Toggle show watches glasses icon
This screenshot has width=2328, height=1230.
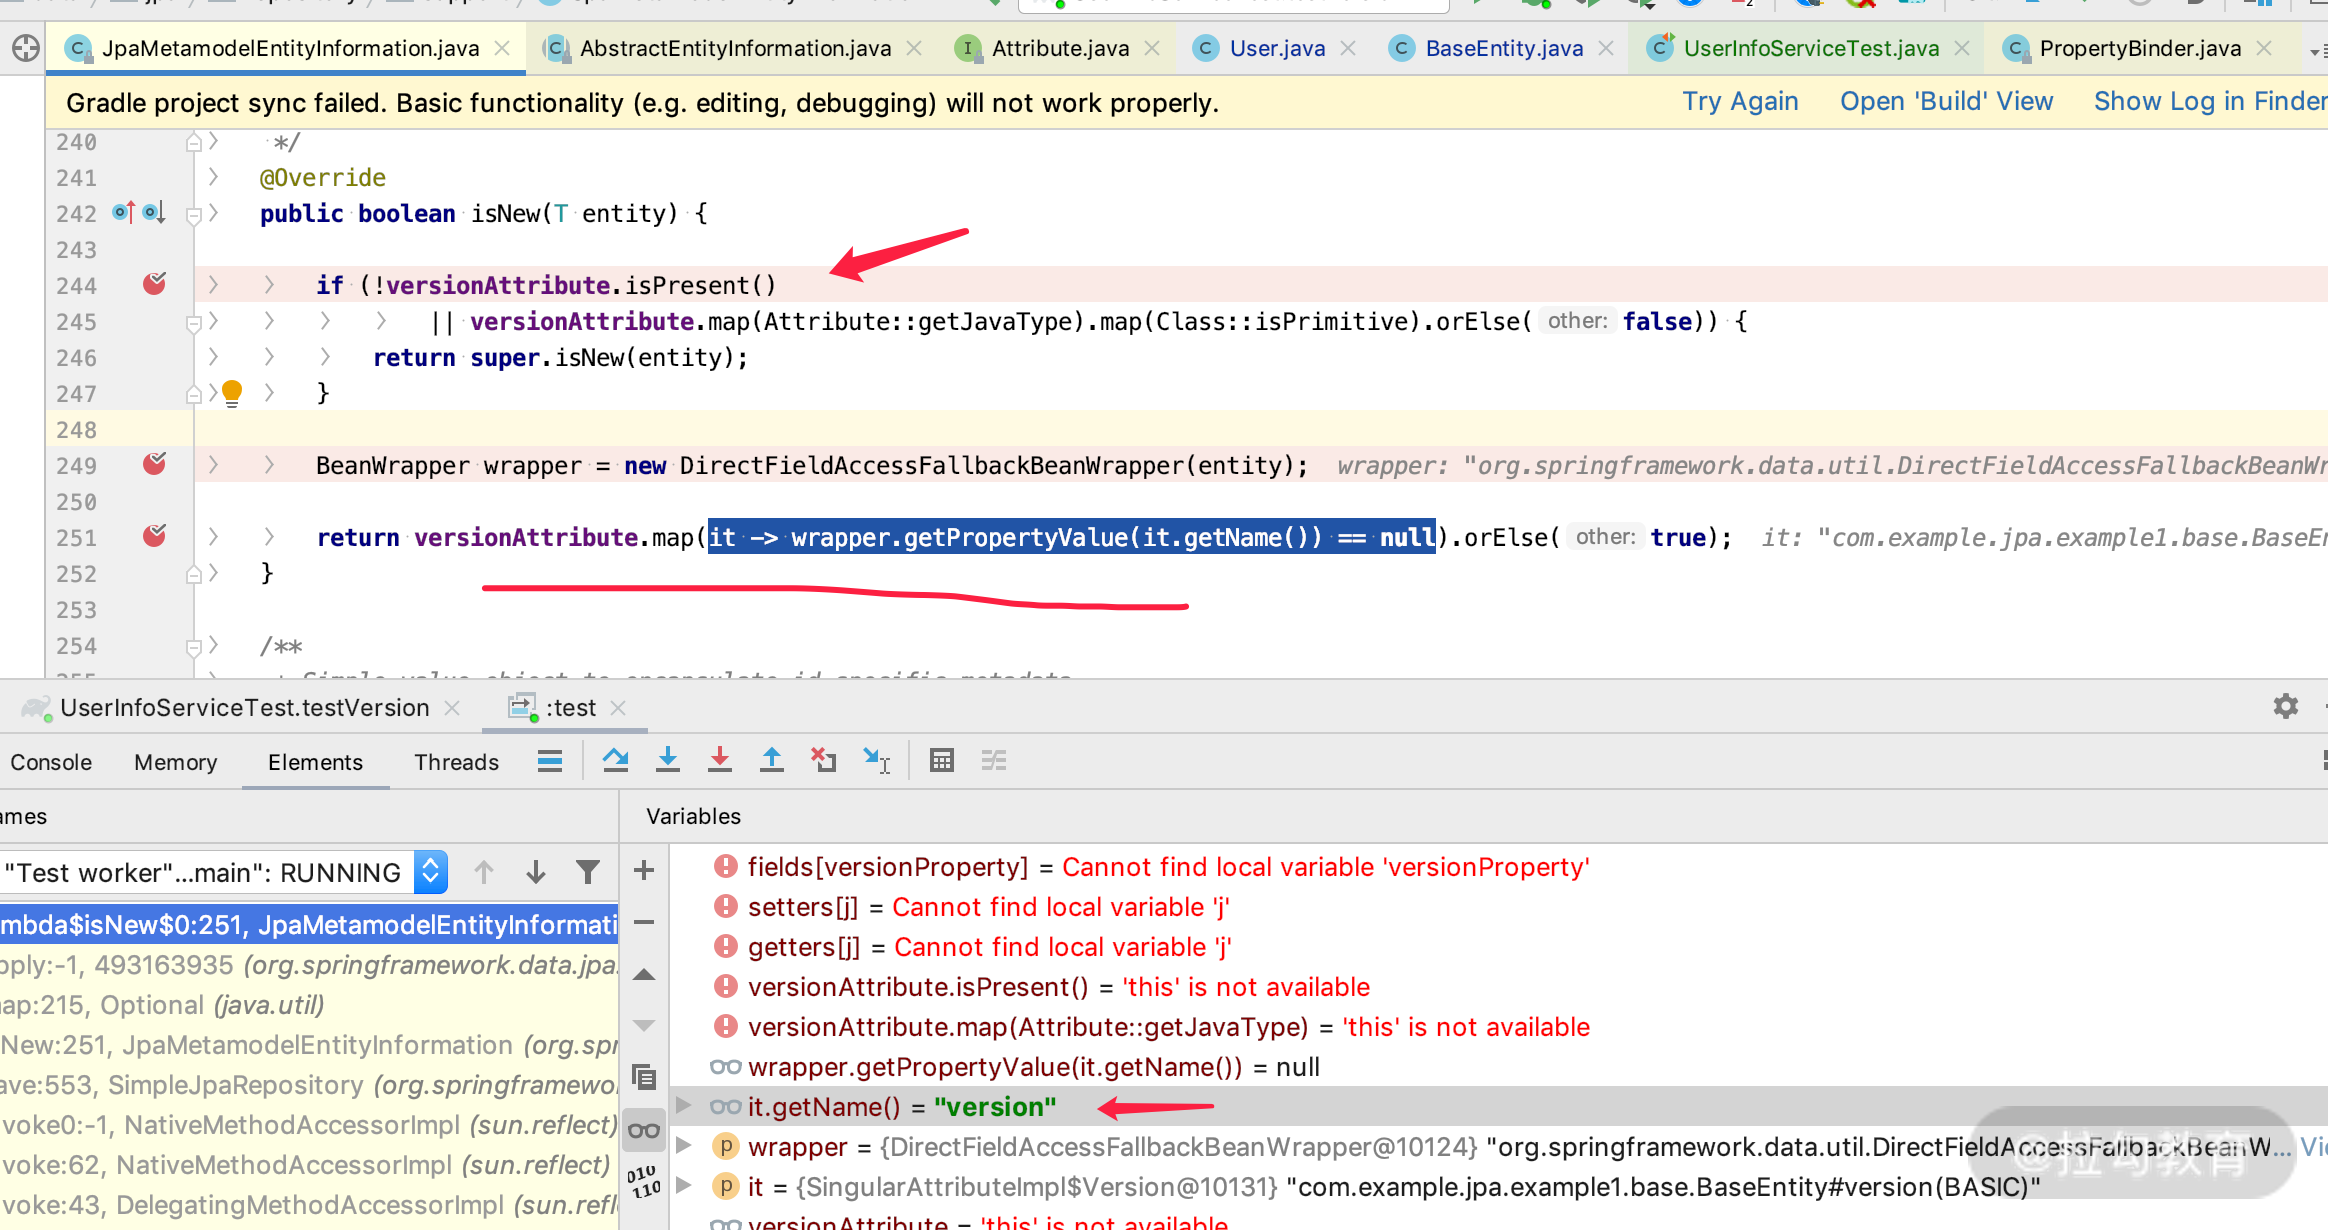coord(645,1131)
